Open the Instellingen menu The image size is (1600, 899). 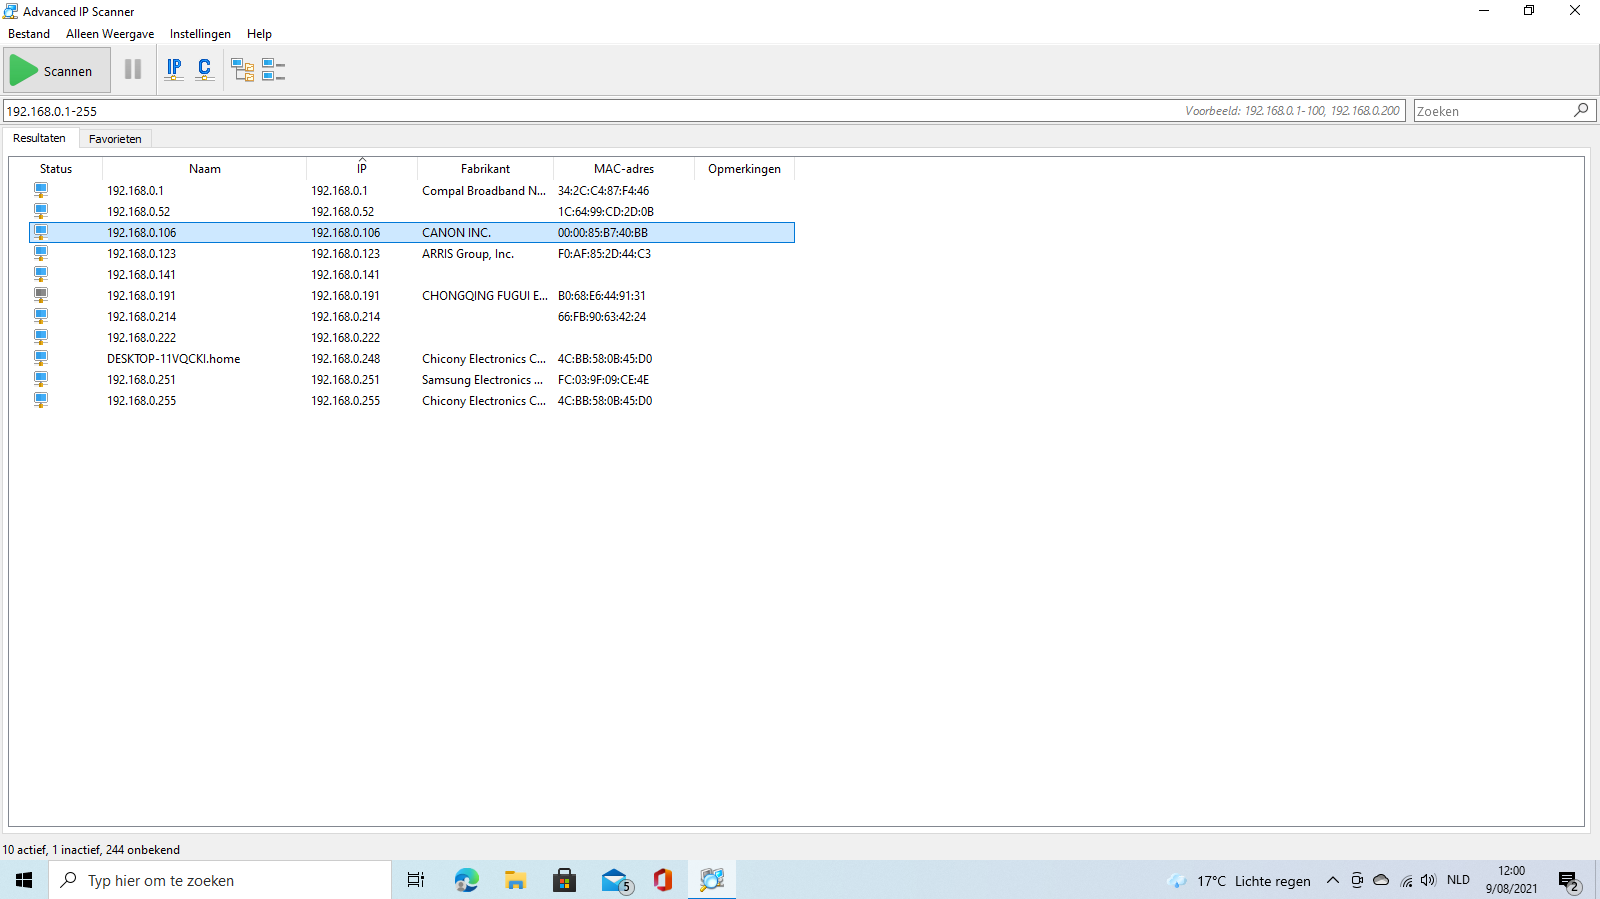pos(200,34)
